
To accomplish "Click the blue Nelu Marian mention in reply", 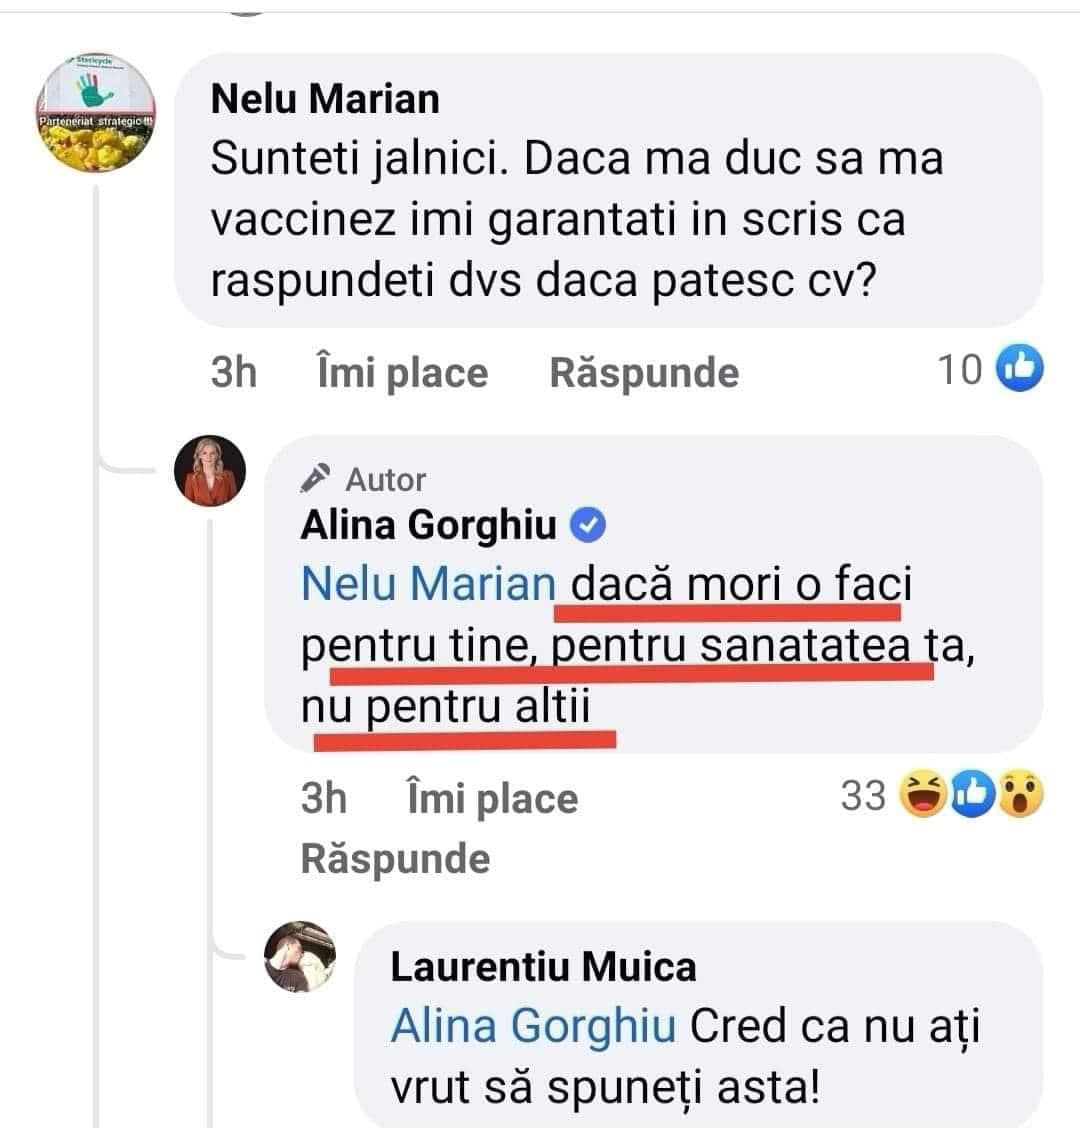I will (x=427, y=584).
